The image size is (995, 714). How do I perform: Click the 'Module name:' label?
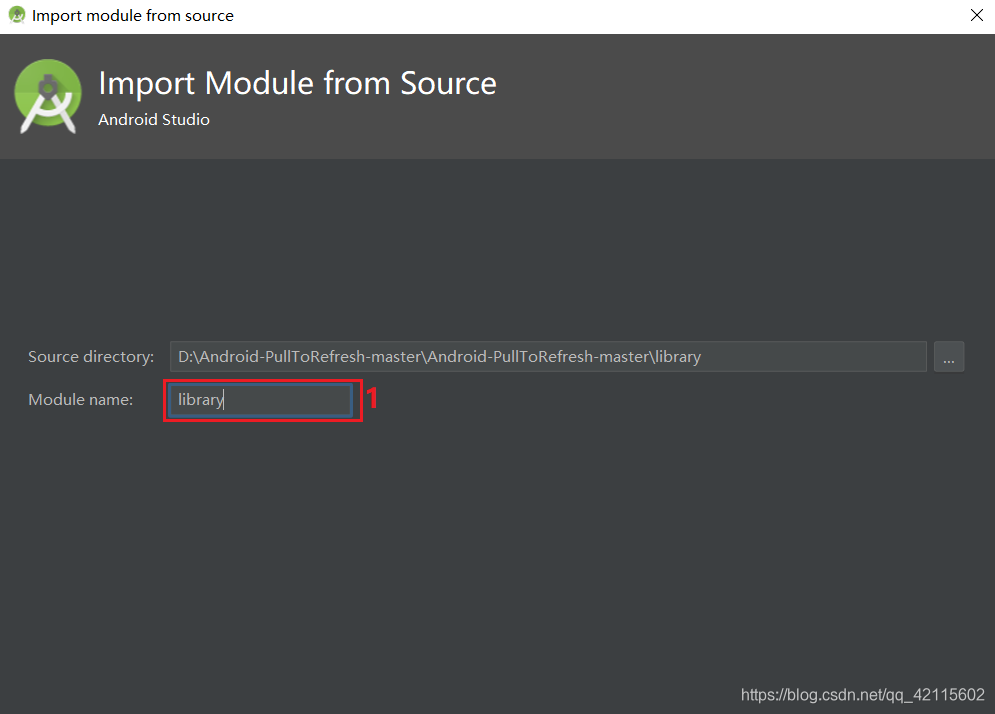click(81, 400)
